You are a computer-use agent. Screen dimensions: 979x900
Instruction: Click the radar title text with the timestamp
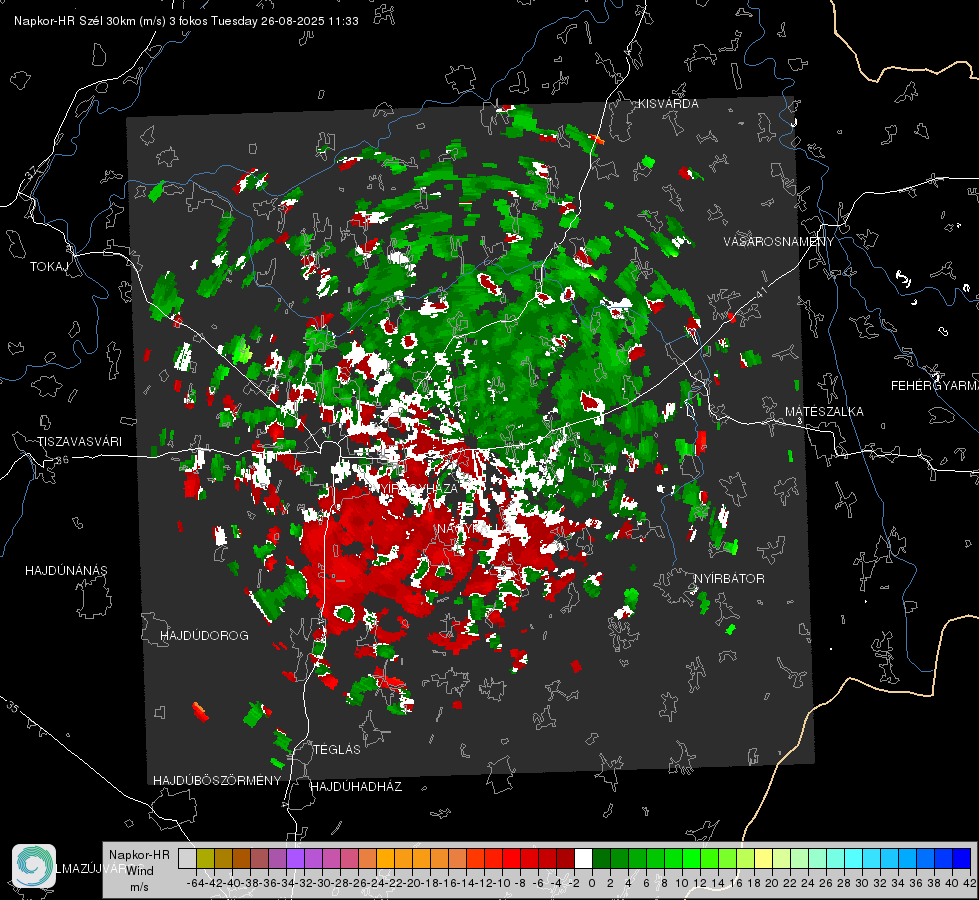(x=186, y=21)
